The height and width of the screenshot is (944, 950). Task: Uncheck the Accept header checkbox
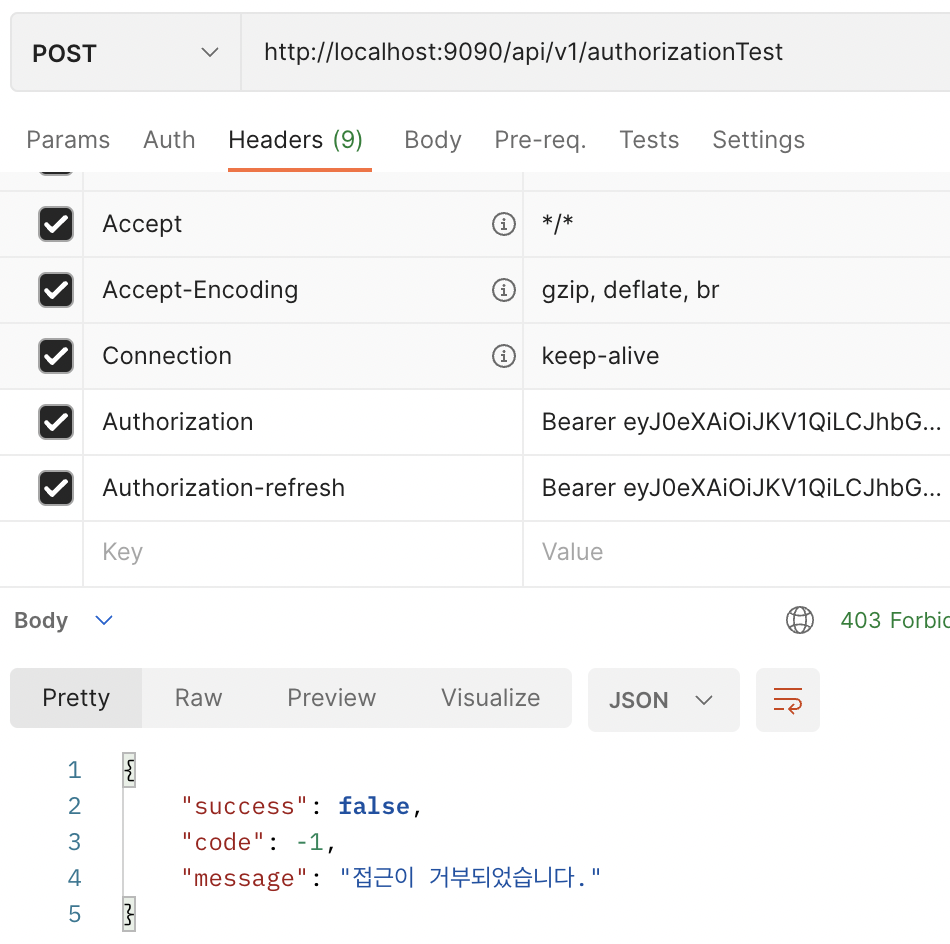[56, 224]
